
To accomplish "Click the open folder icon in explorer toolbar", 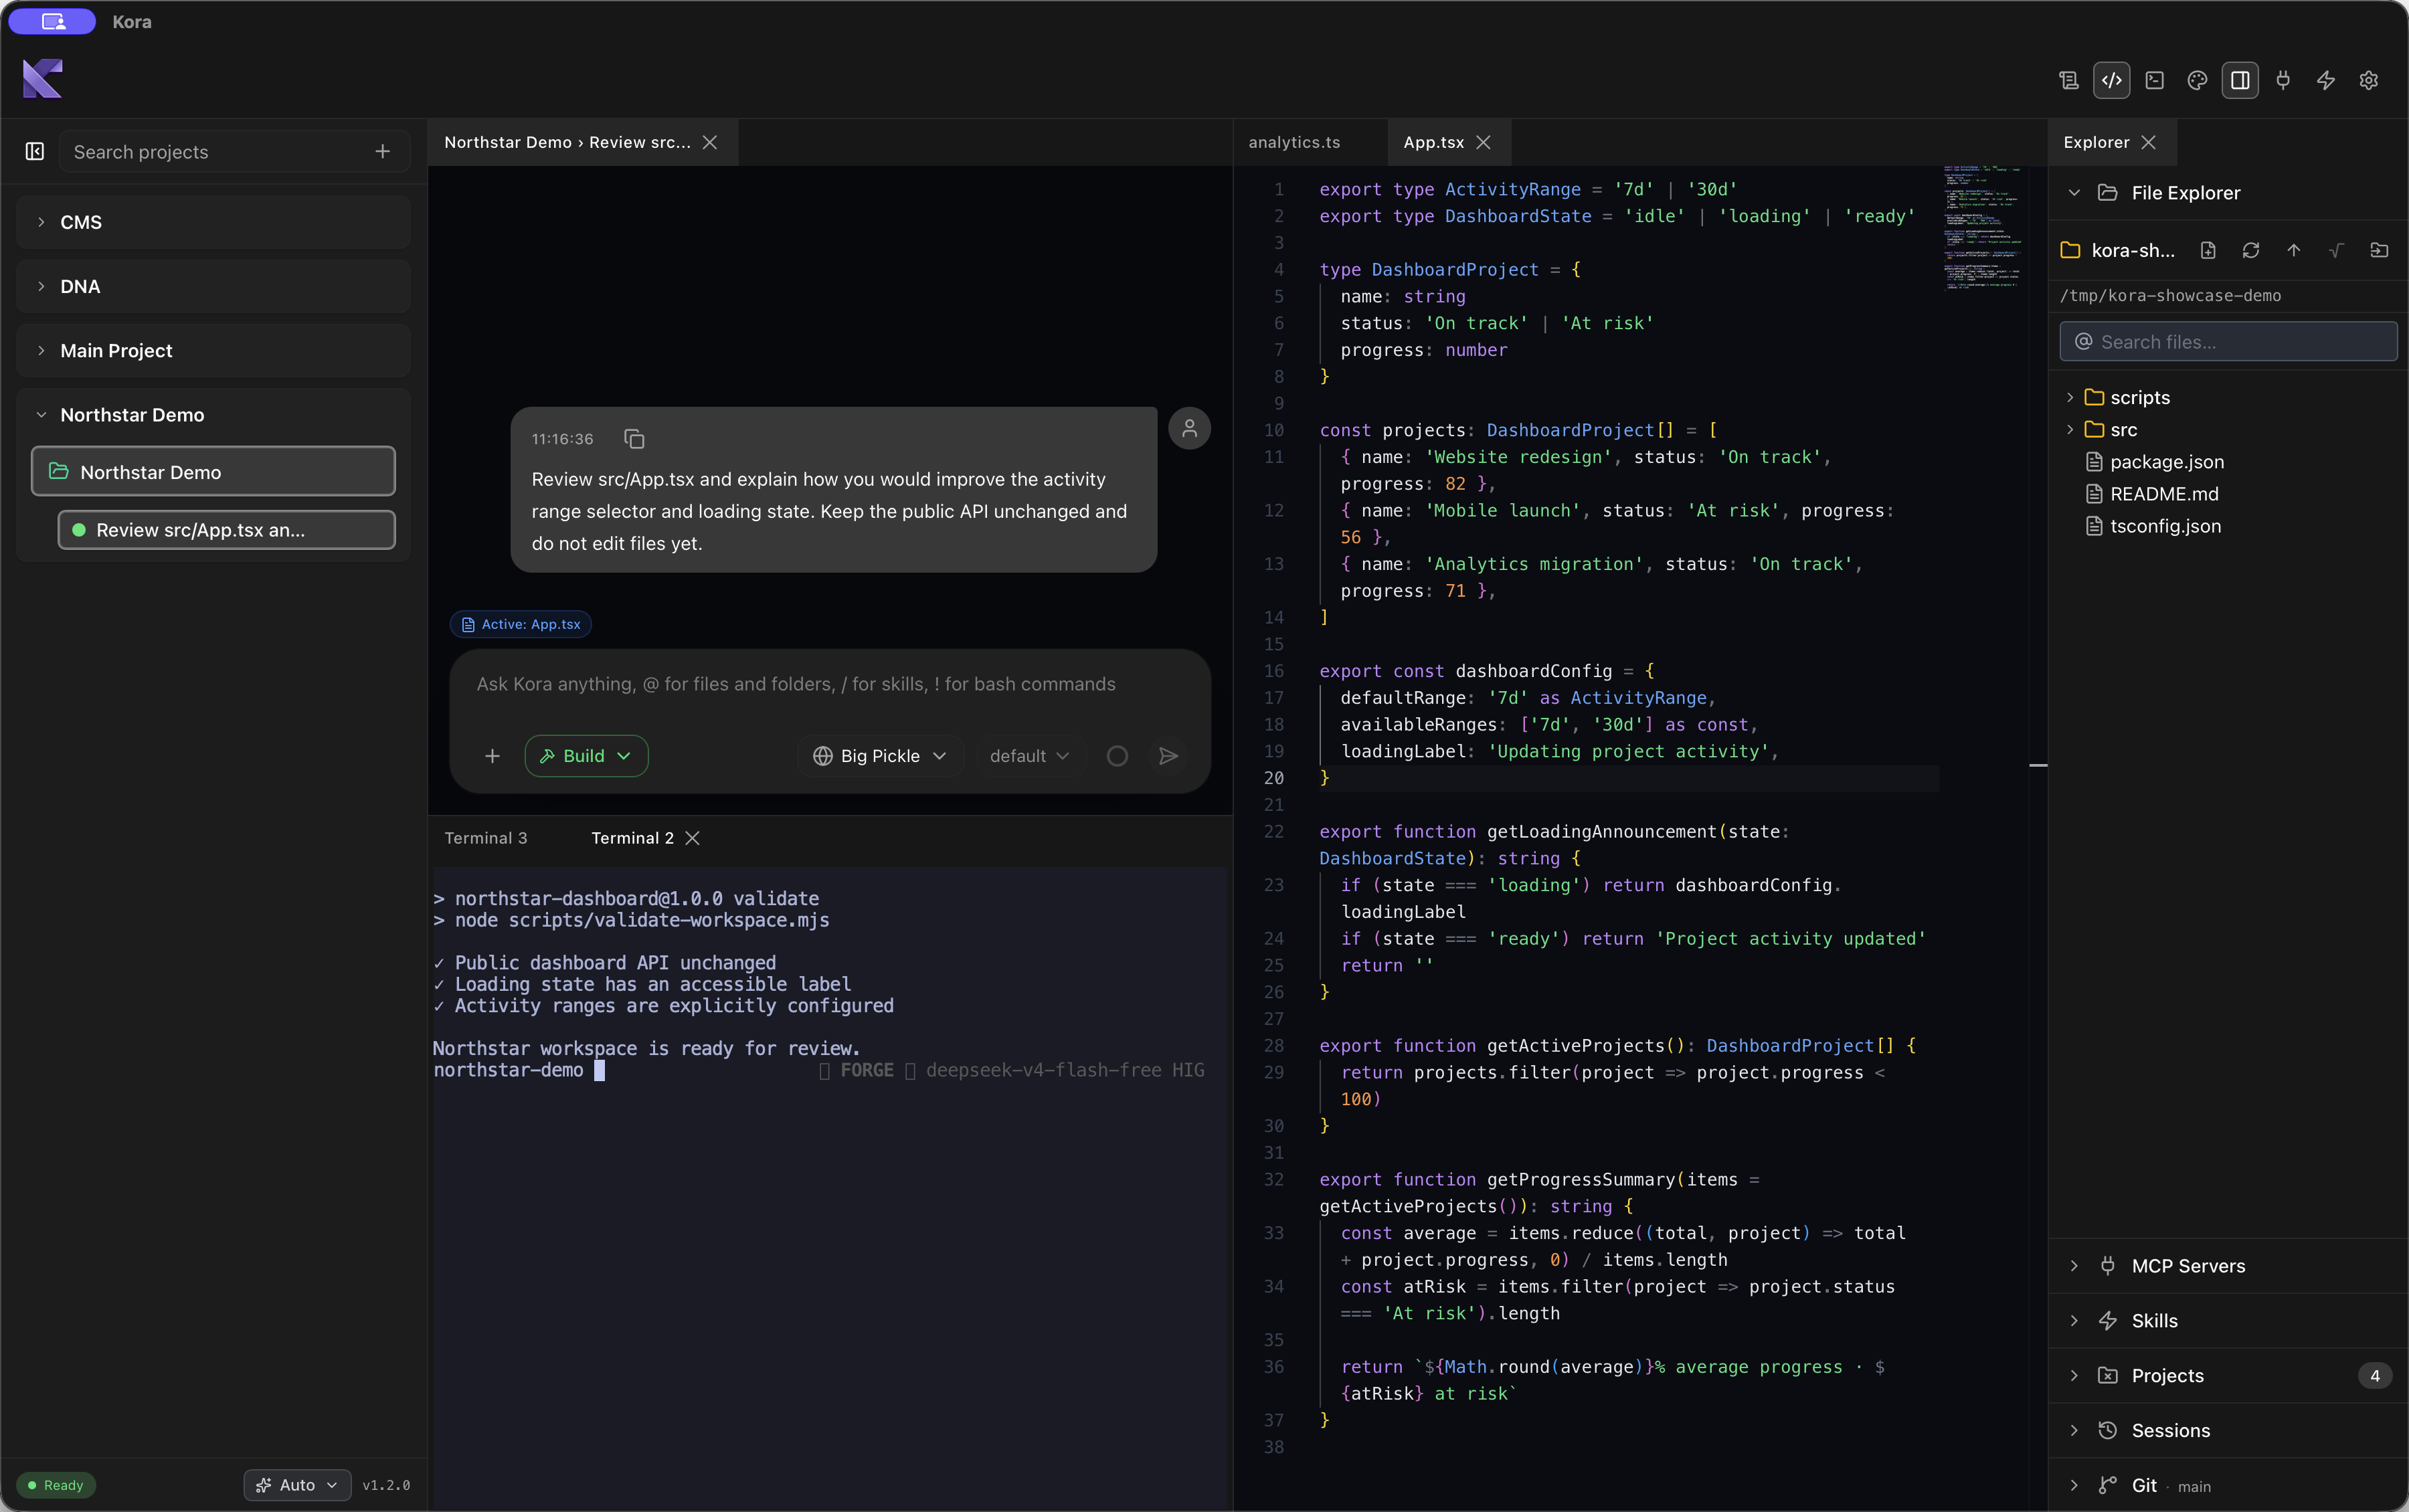I will (2379, 250).
